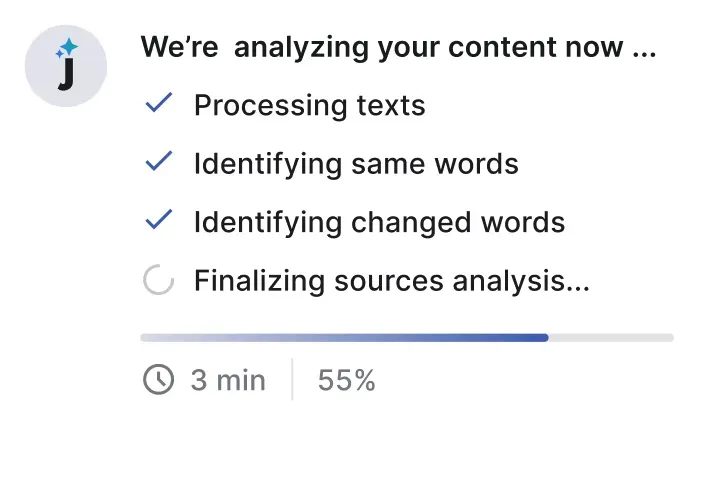This screenshot has width=716, height=488.
Task: Click the checkmark beside Processing texts
Action: (x=159, y=102)
